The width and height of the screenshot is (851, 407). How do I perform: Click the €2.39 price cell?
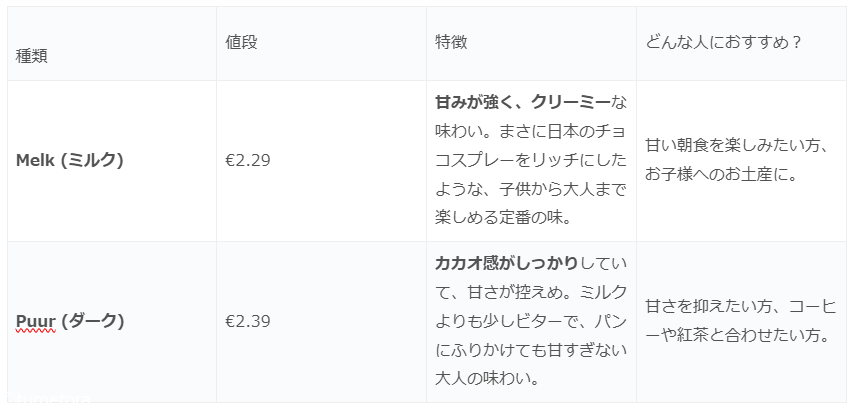pyautogui.click(x=248, y=321)
